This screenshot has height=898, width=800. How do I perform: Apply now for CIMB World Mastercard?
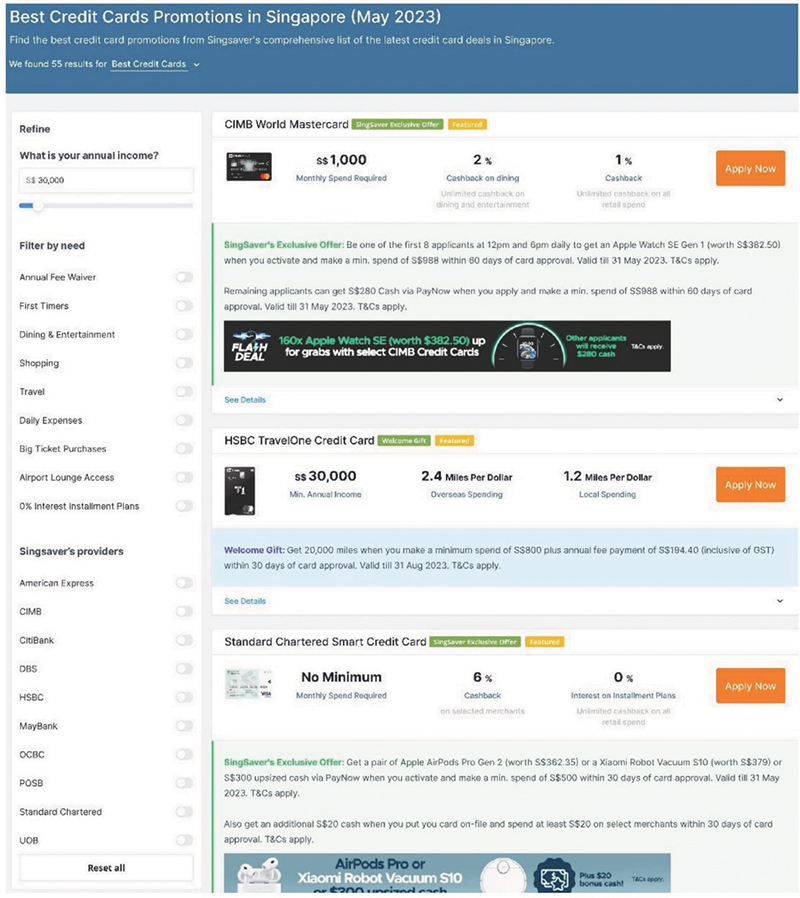click(x=750, y=169)
